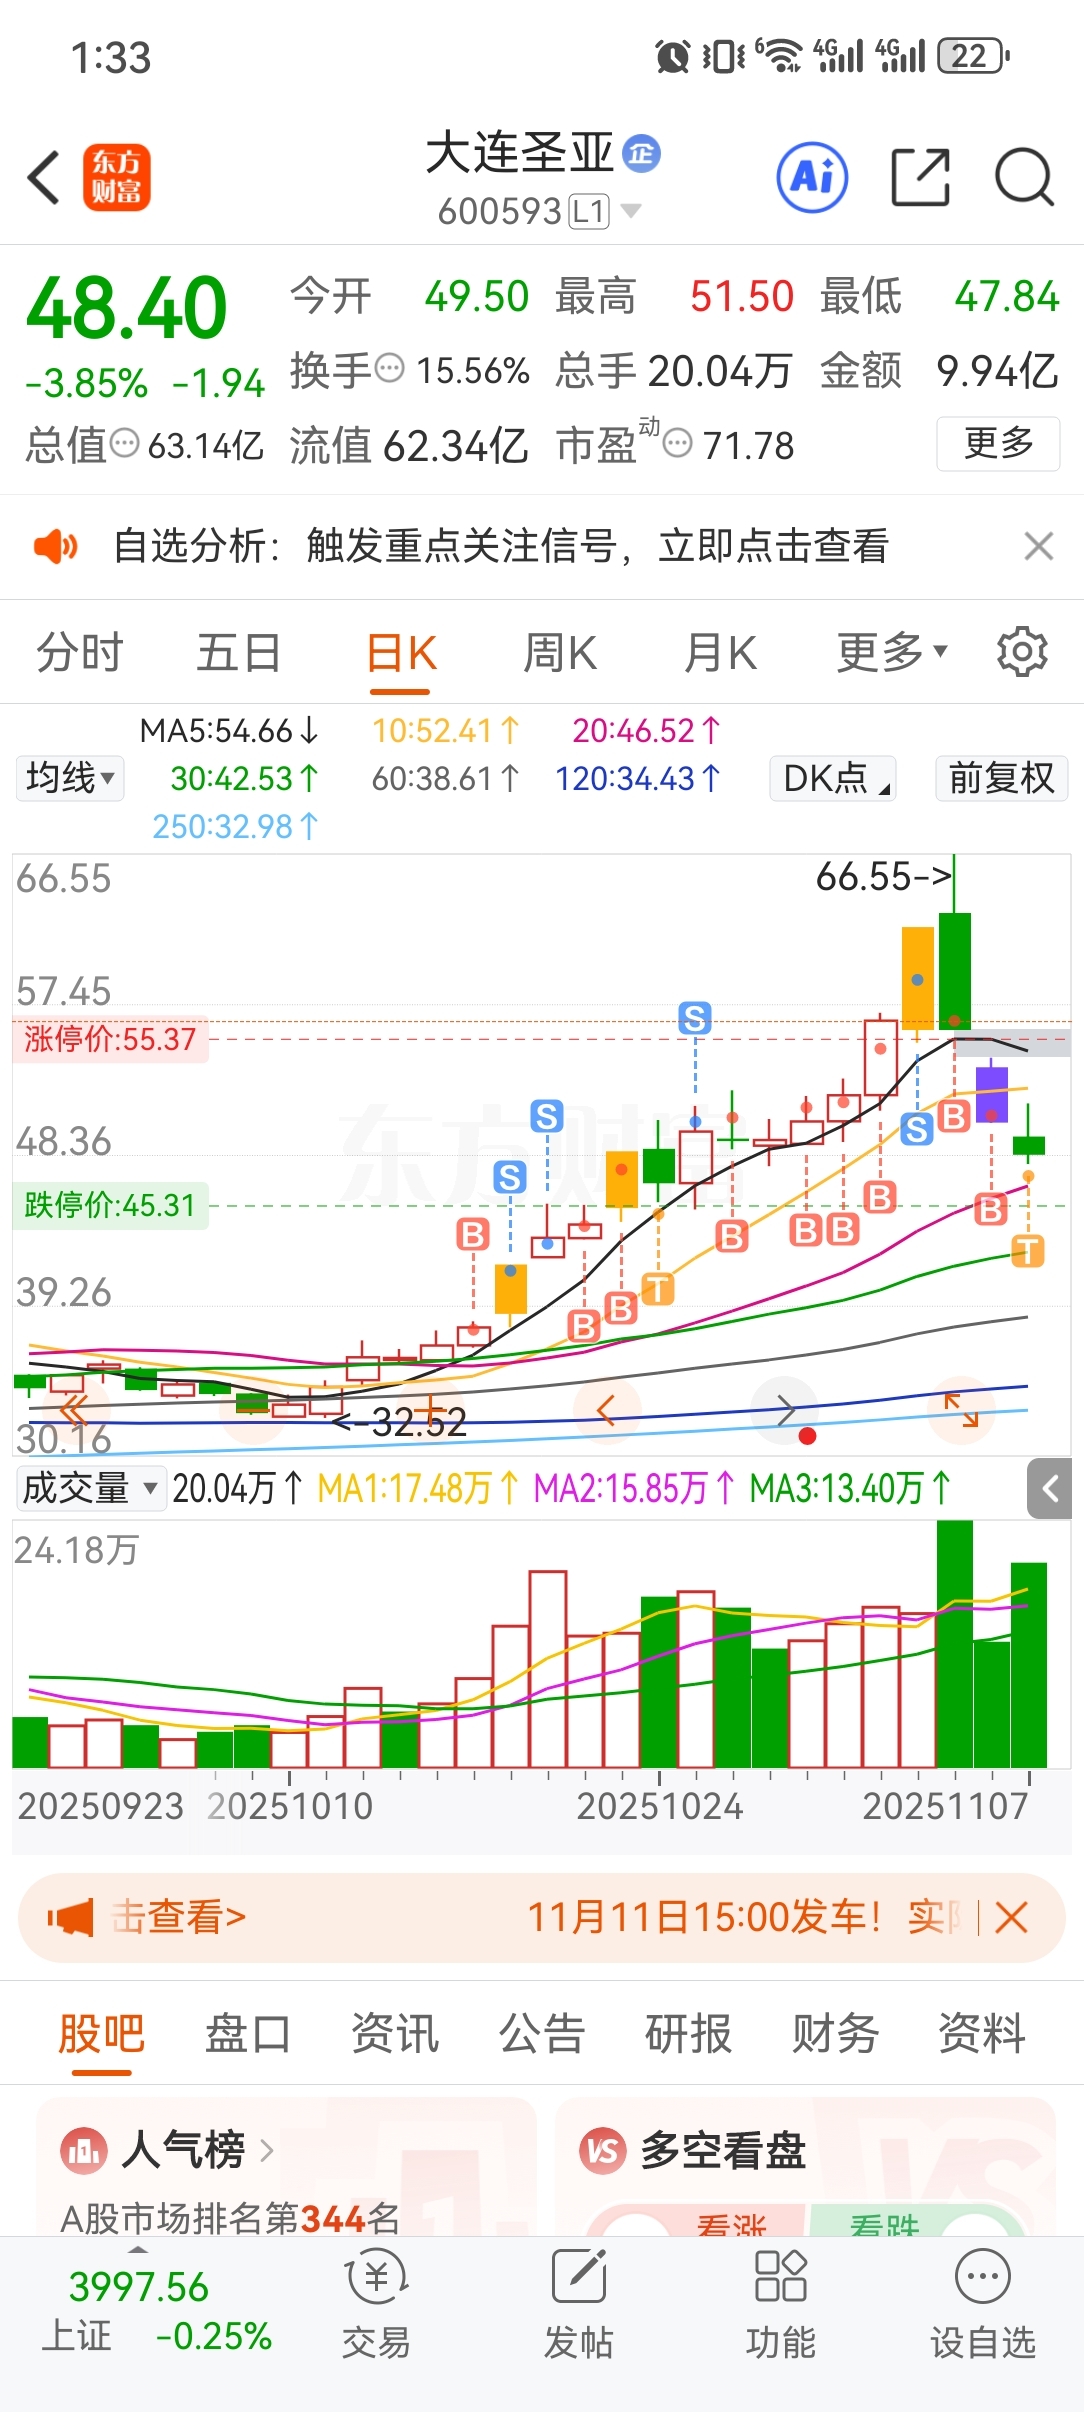This screenshot has width=1084, height=2412.
Task: Open the 成交量 indicator dropdown
Action: coord(89,1488)
